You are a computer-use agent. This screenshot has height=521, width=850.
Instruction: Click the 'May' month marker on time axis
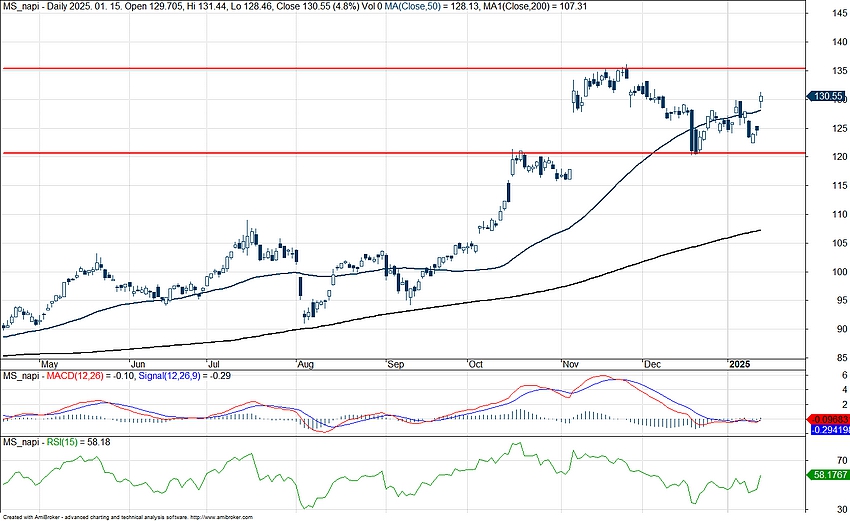48,361
